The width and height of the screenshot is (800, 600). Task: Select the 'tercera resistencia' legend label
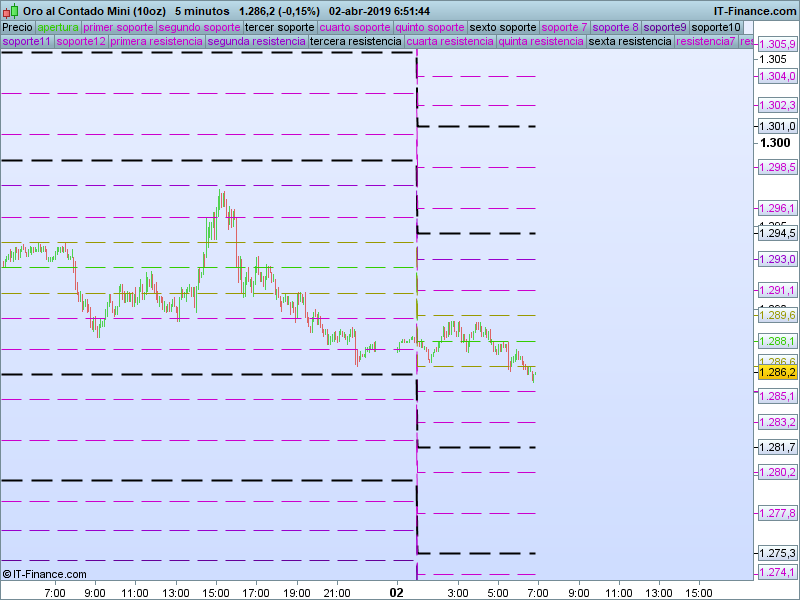(356, 42)
